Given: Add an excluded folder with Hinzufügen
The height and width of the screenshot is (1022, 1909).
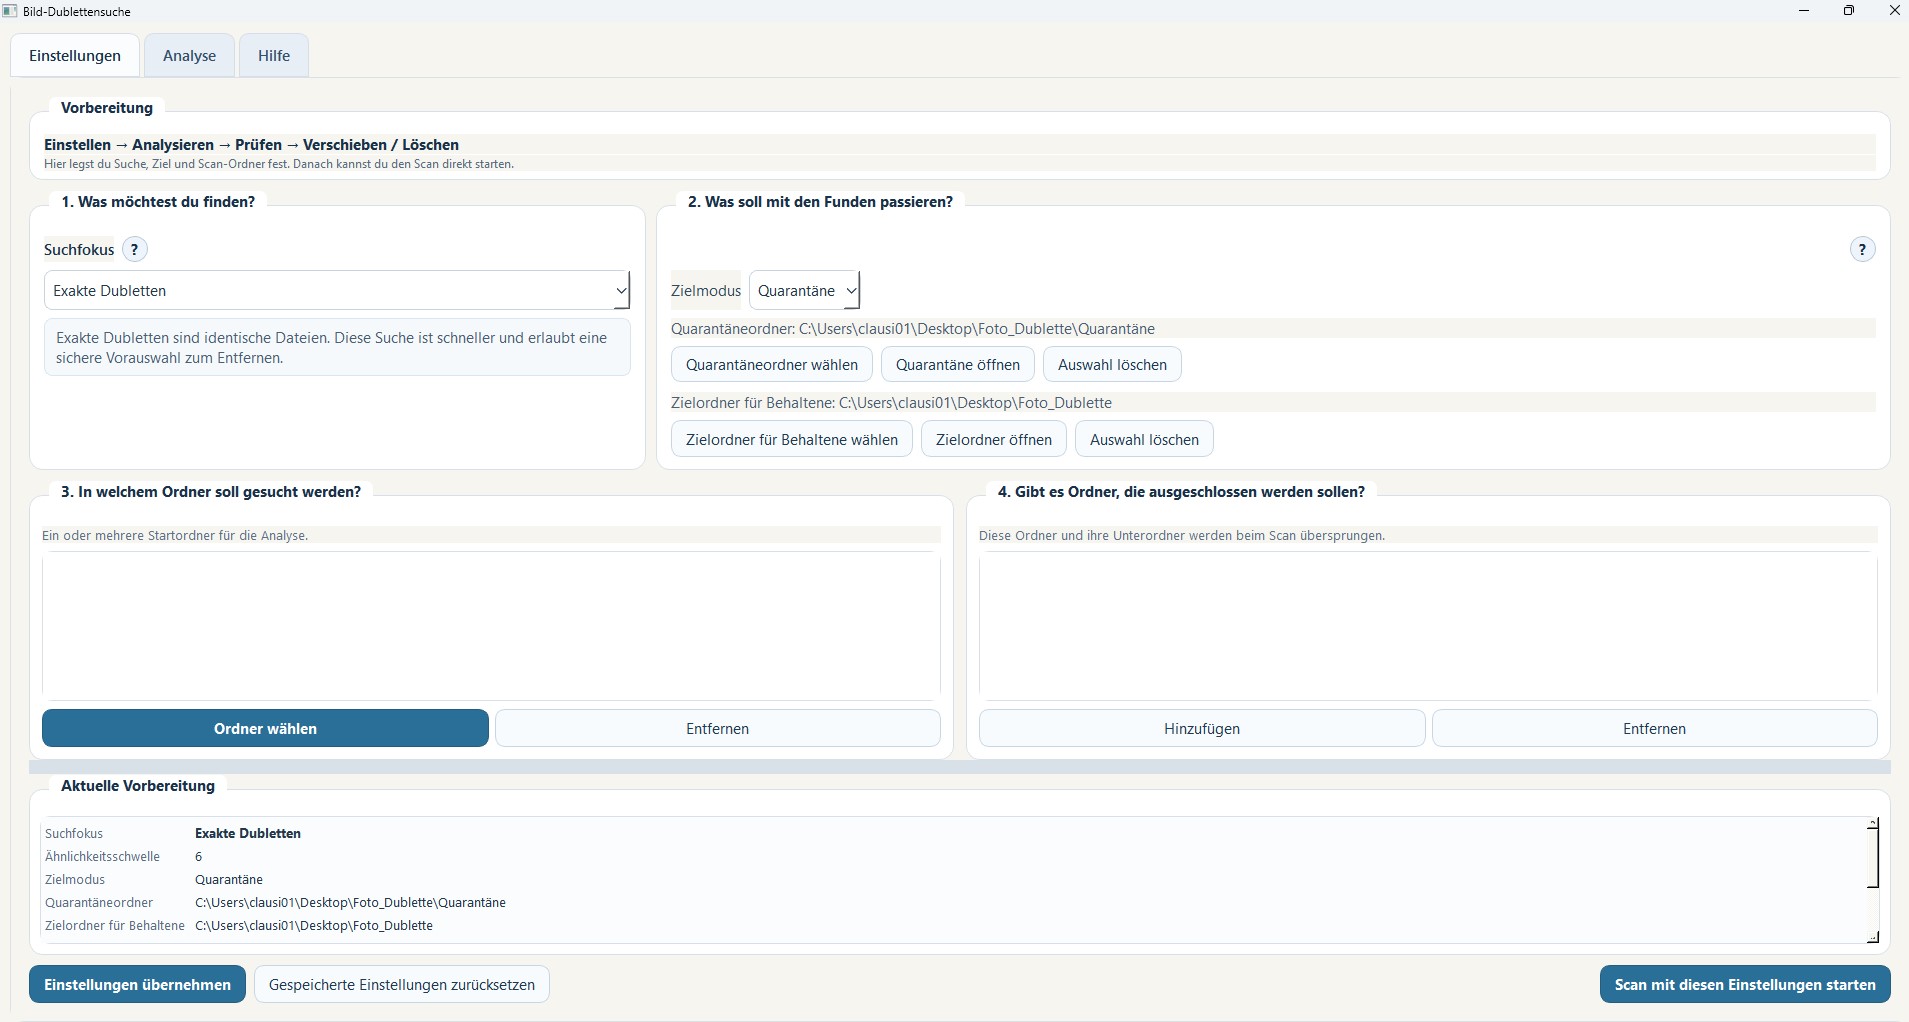Looking at the screenshot, I should click(x=1200, y=729).
